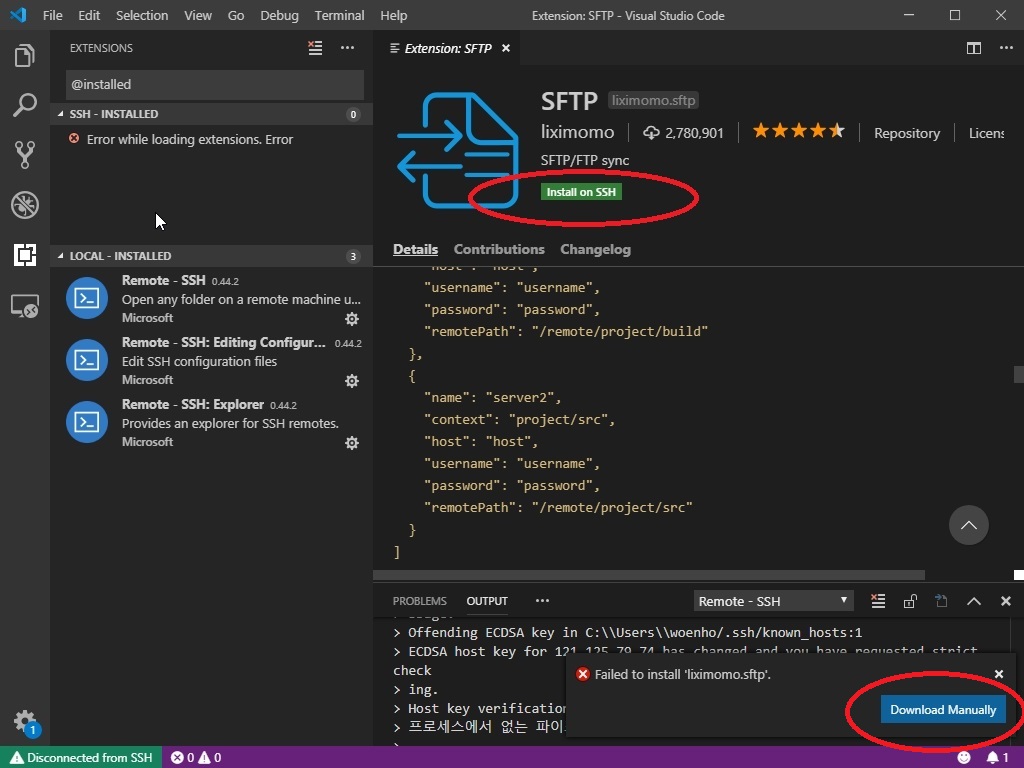The image size is (1024, 768).
Task: Switch to the Contributions tab
Action: pos(499,249)
